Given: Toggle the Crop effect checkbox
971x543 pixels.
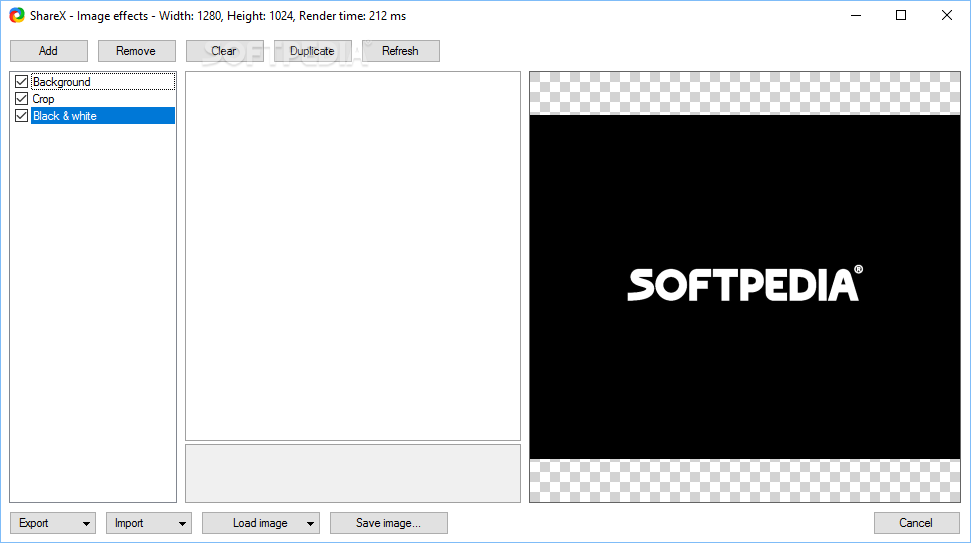Looking at the screenshot, I should [22, 98].
